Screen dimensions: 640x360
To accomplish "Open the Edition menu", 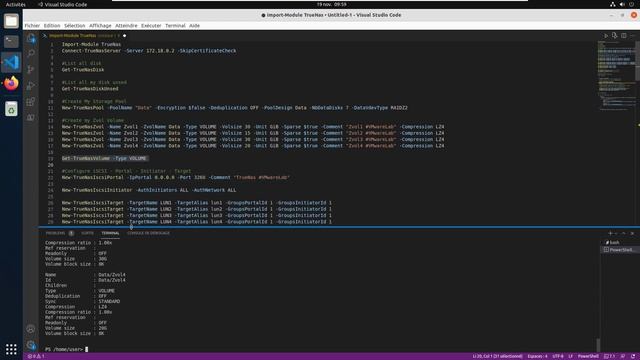I will (52, 25).
